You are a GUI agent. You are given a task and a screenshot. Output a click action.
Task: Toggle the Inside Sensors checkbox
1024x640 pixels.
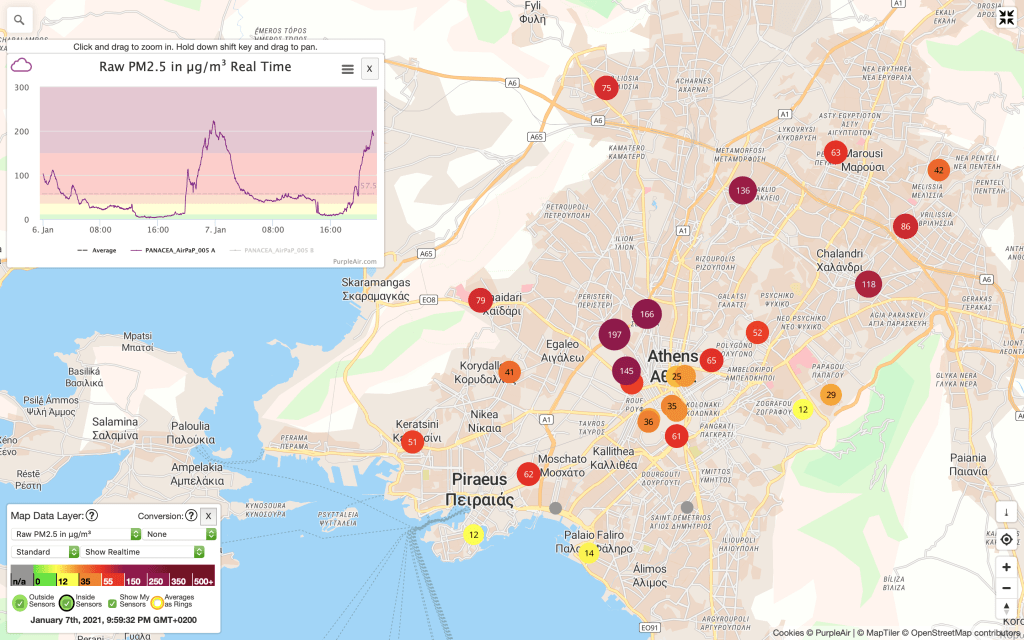66,602
